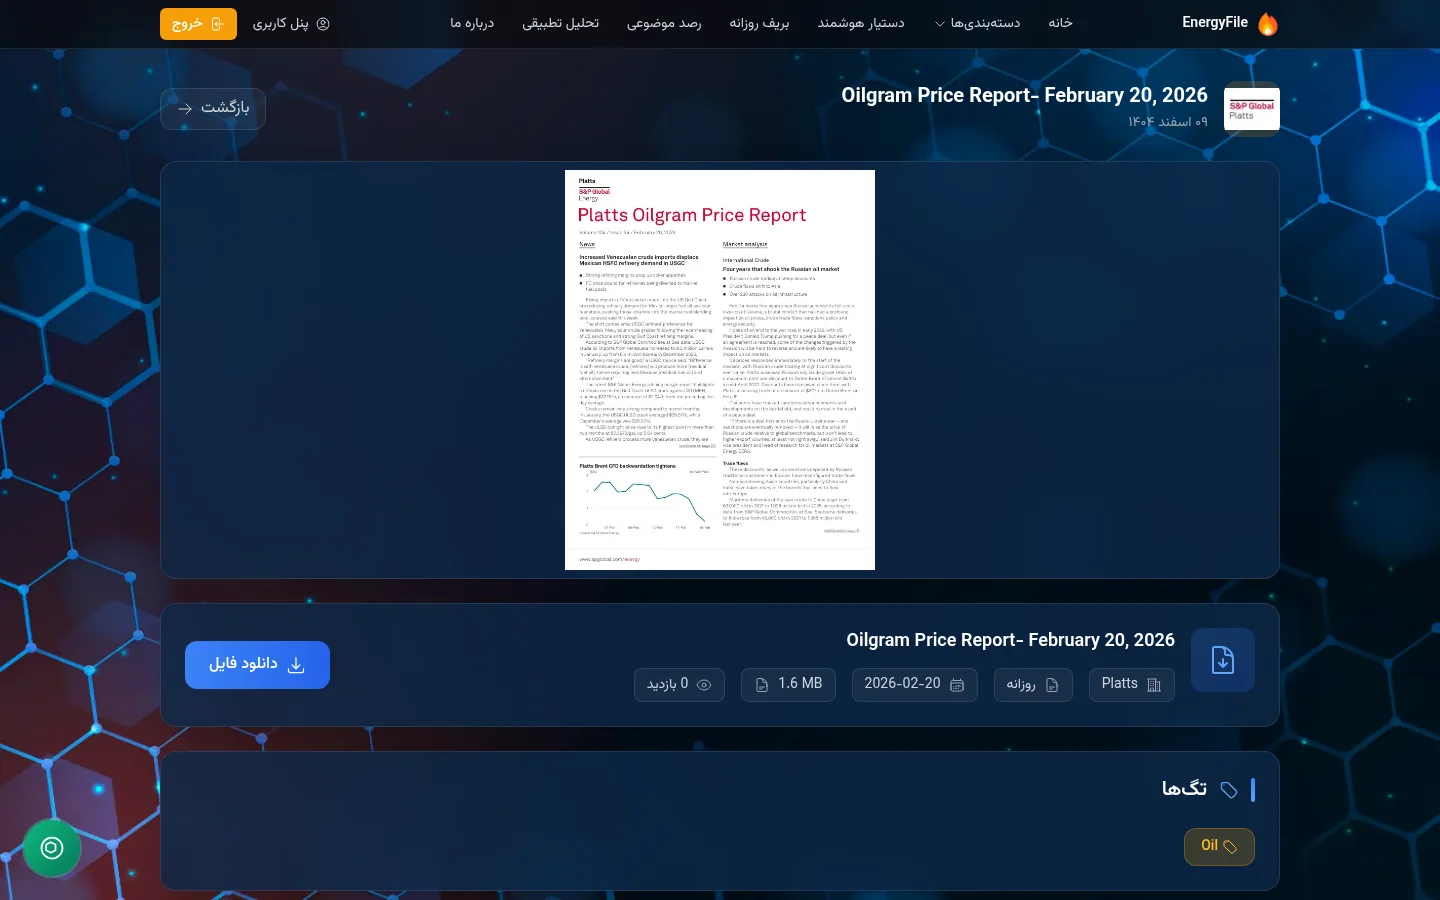Click the calendar icon in date badge
The image size is (1440, 900).
tap(957, 685)
